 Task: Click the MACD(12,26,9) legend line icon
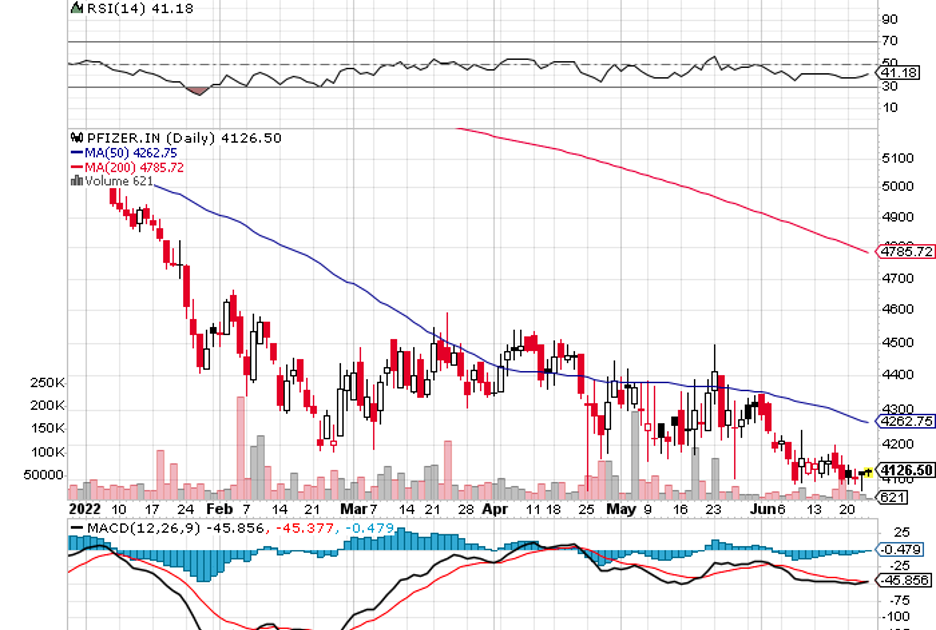[77, 527]
